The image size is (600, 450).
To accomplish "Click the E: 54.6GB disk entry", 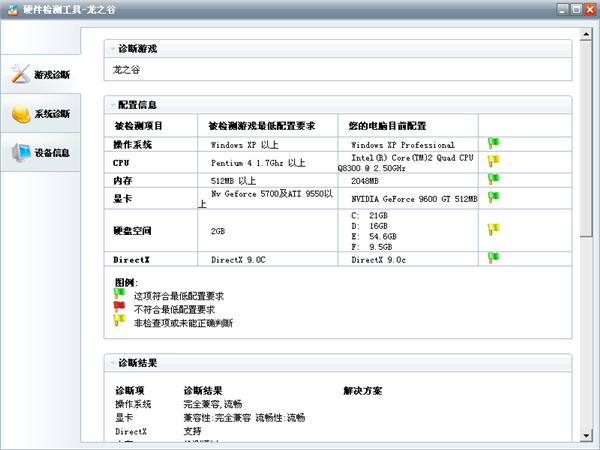I will [x=373, y=236].
